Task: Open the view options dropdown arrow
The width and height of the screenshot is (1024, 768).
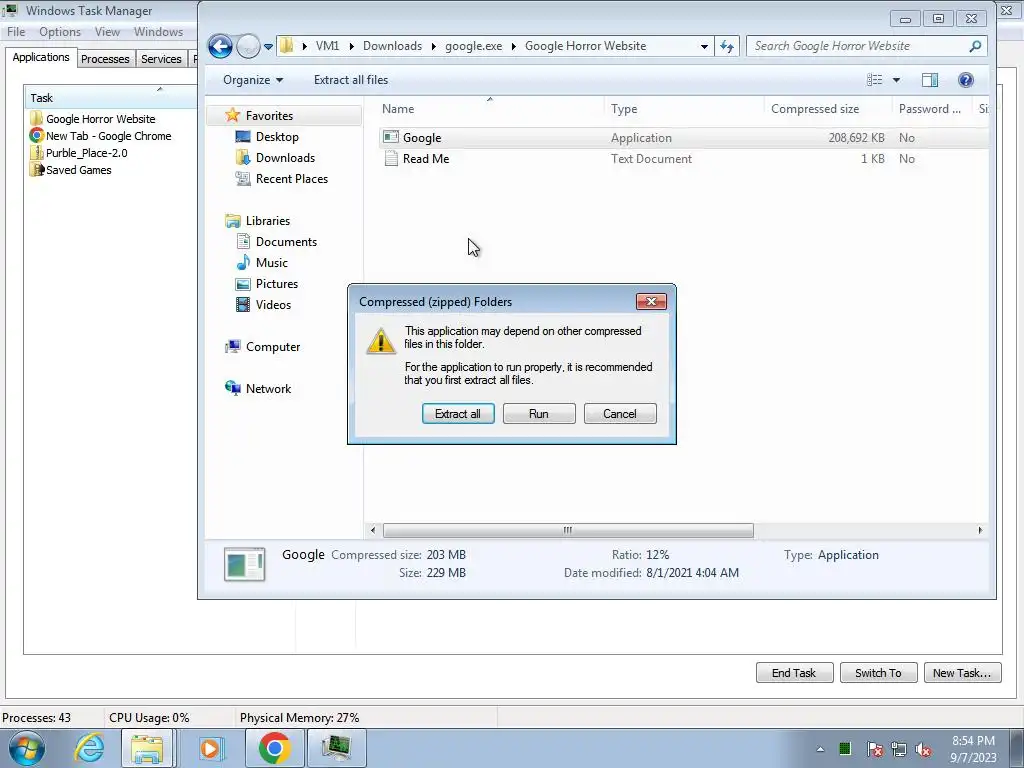Action: click(897, 80)
